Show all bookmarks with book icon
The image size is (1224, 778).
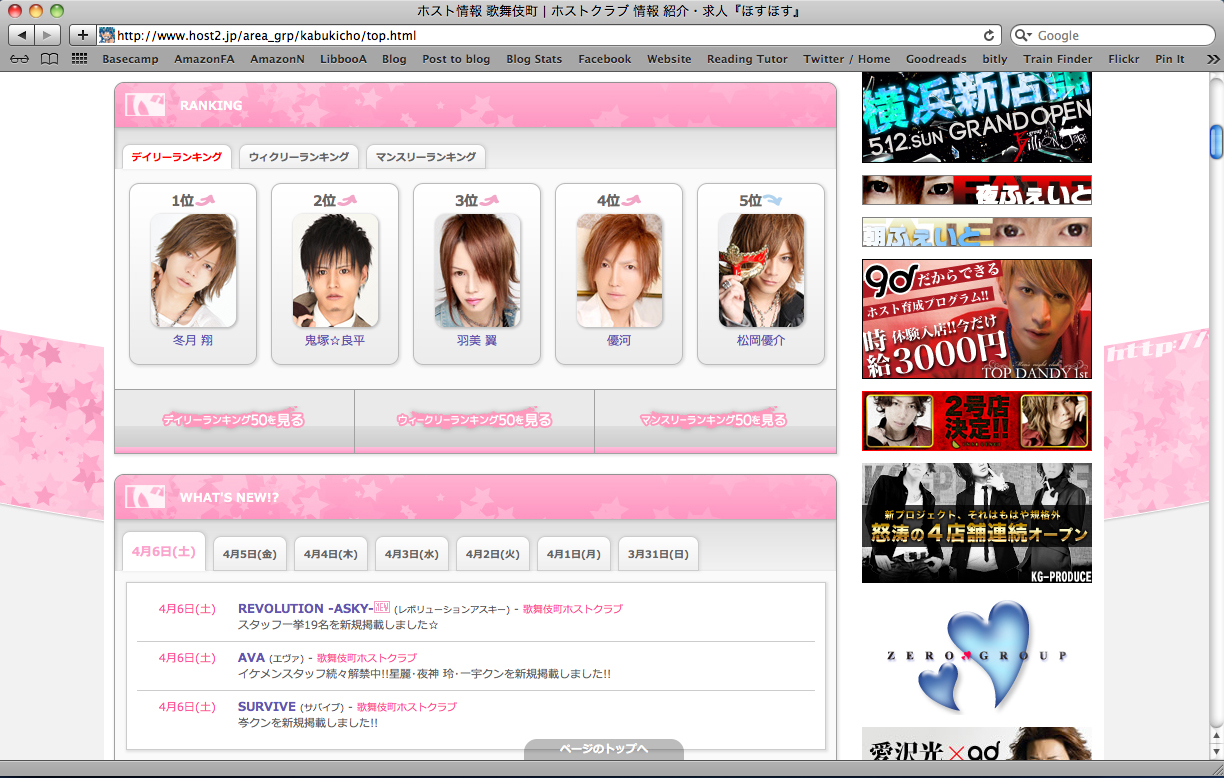click(x=49, y=59)
